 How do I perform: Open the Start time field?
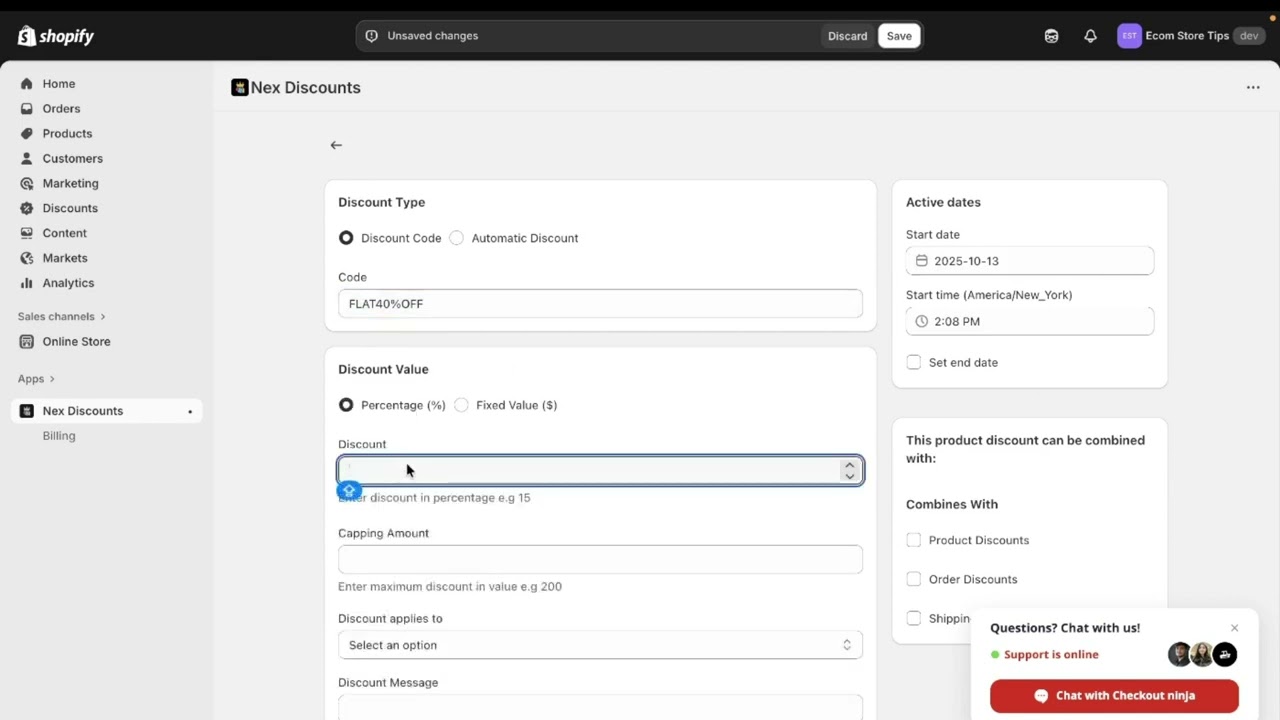(x=1030, y=322)
